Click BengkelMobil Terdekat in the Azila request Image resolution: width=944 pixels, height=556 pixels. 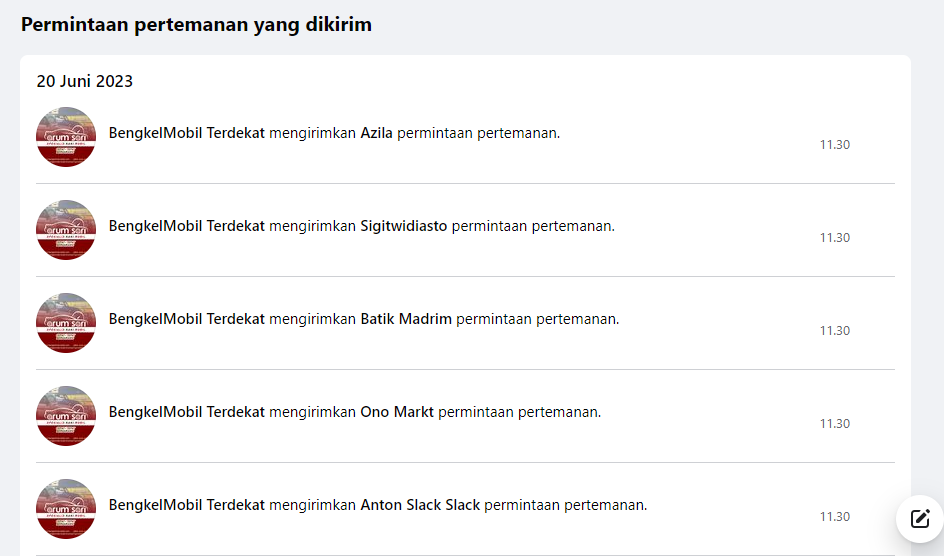pos(187,133)
